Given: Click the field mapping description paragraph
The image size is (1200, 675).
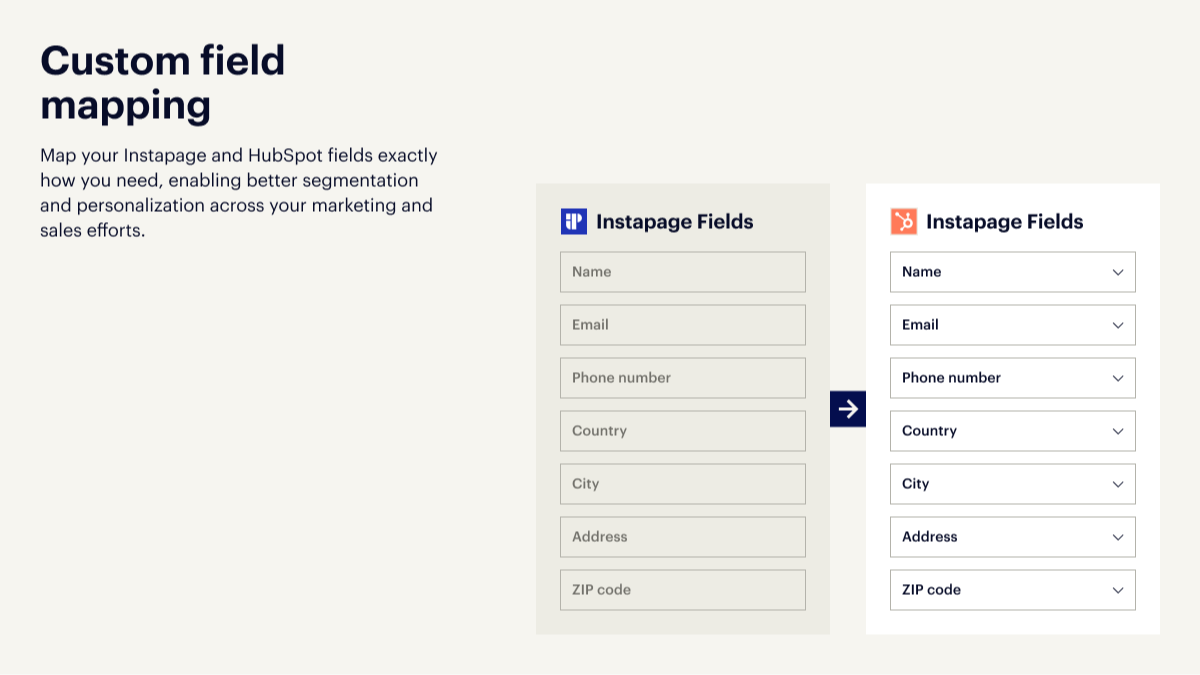Looking at the screenshot, I should click(238, 193).
